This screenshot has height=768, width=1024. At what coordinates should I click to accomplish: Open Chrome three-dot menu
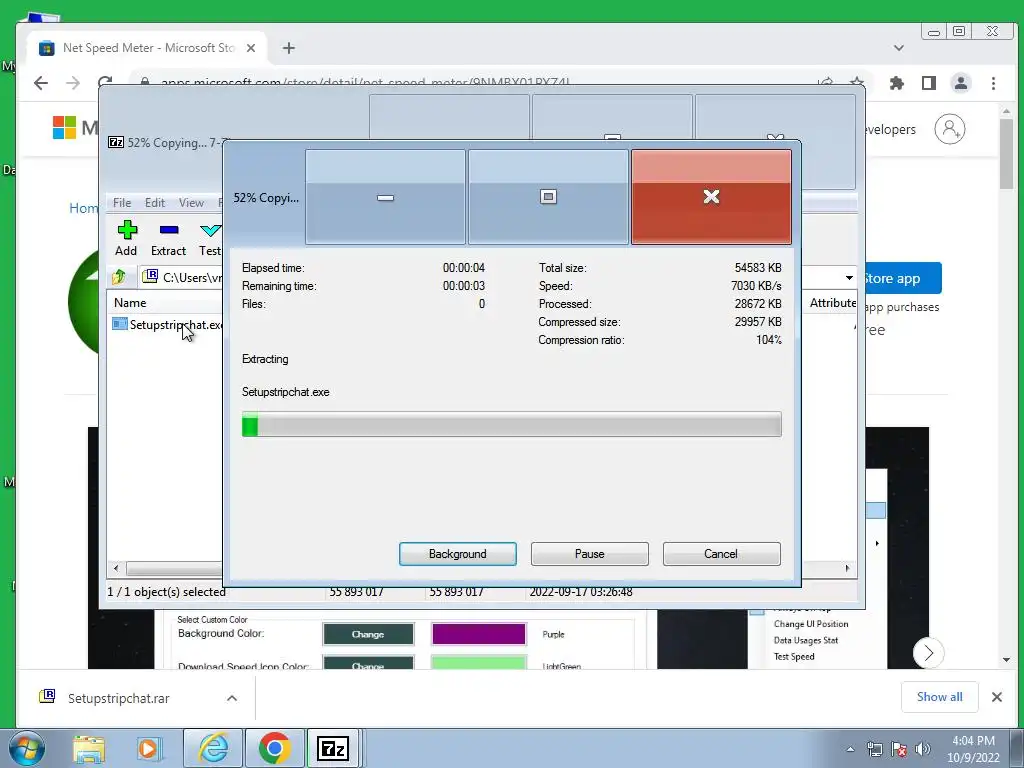(x=993, y=83)
